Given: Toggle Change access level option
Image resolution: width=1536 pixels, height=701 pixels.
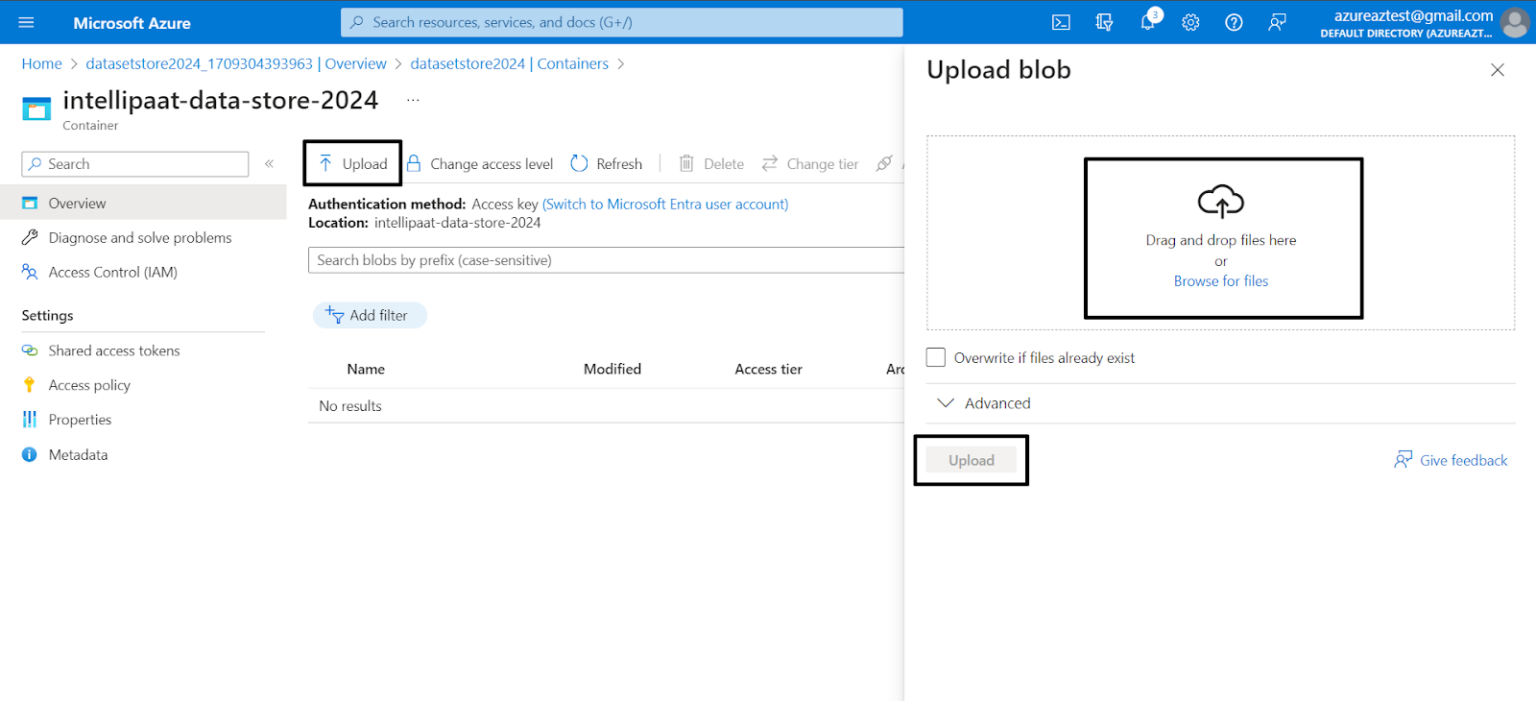Looking at the screenshot, I should pos(480,163).
